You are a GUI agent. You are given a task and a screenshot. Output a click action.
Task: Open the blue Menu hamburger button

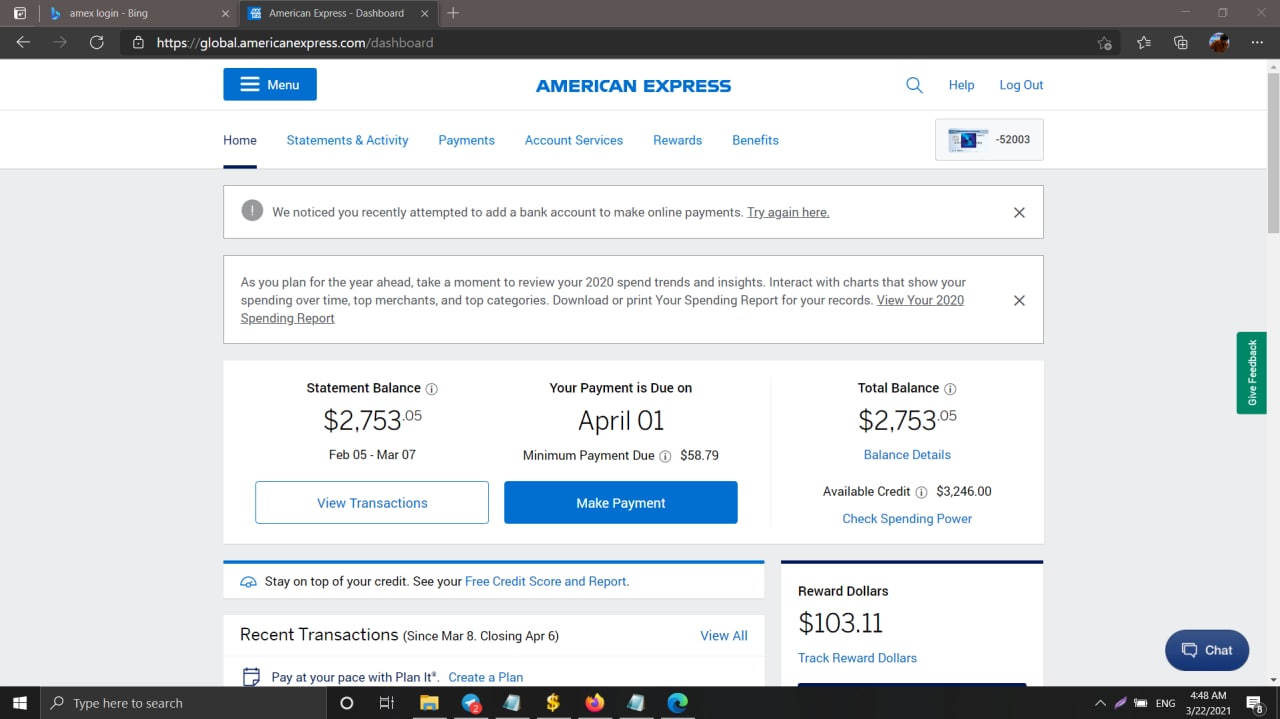pyautogui.click(x=270, y=85)
